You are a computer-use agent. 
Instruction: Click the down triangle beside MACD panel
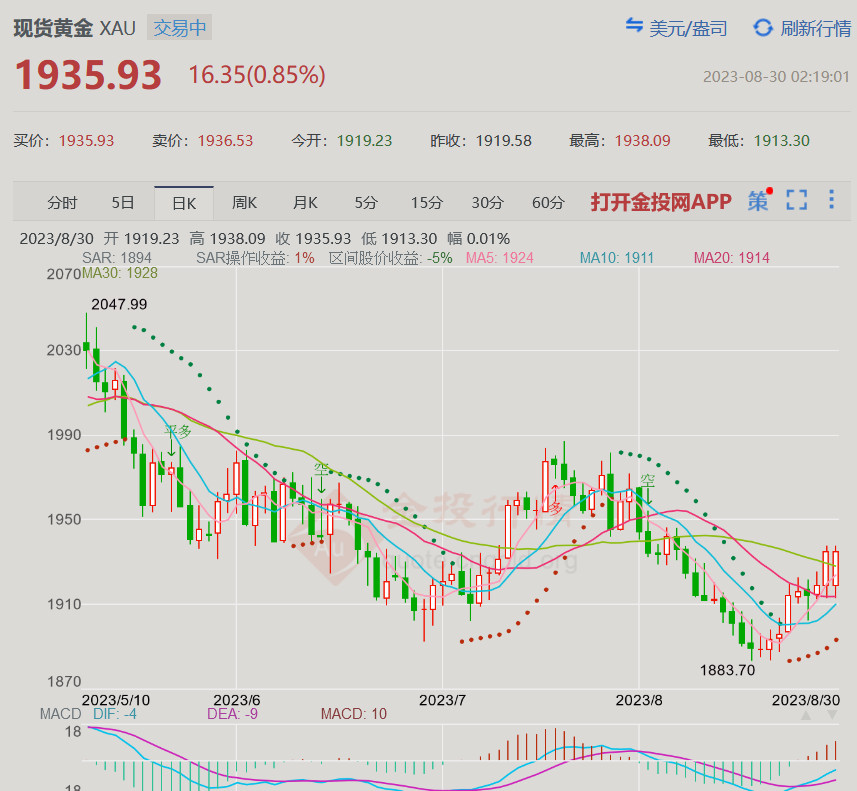(x=832, y=715)
